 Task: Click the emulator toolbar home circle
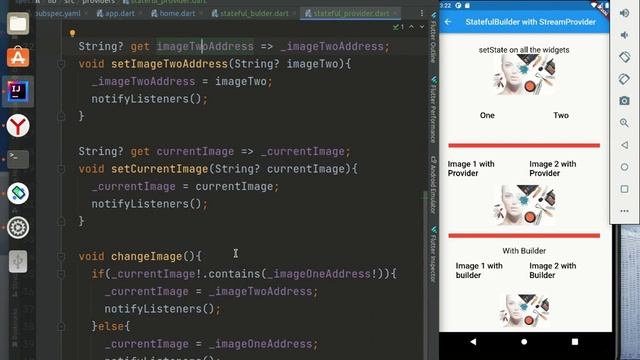(624, 167)
